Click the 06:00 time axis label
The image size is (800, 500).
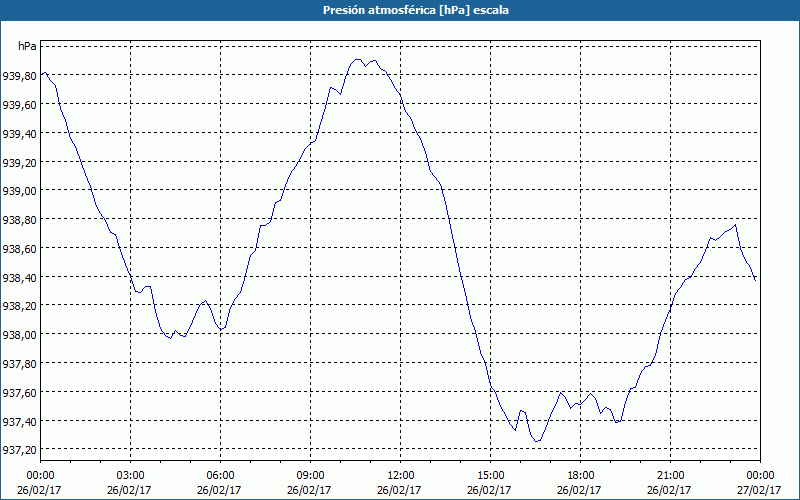220,476
